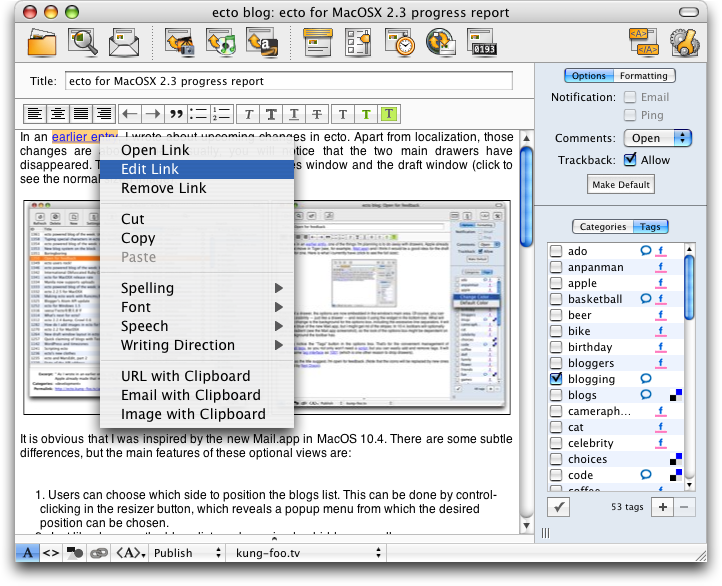Align text left
Image resolution: width=722 pixels, height=586 pixels.
pos(35,114)
